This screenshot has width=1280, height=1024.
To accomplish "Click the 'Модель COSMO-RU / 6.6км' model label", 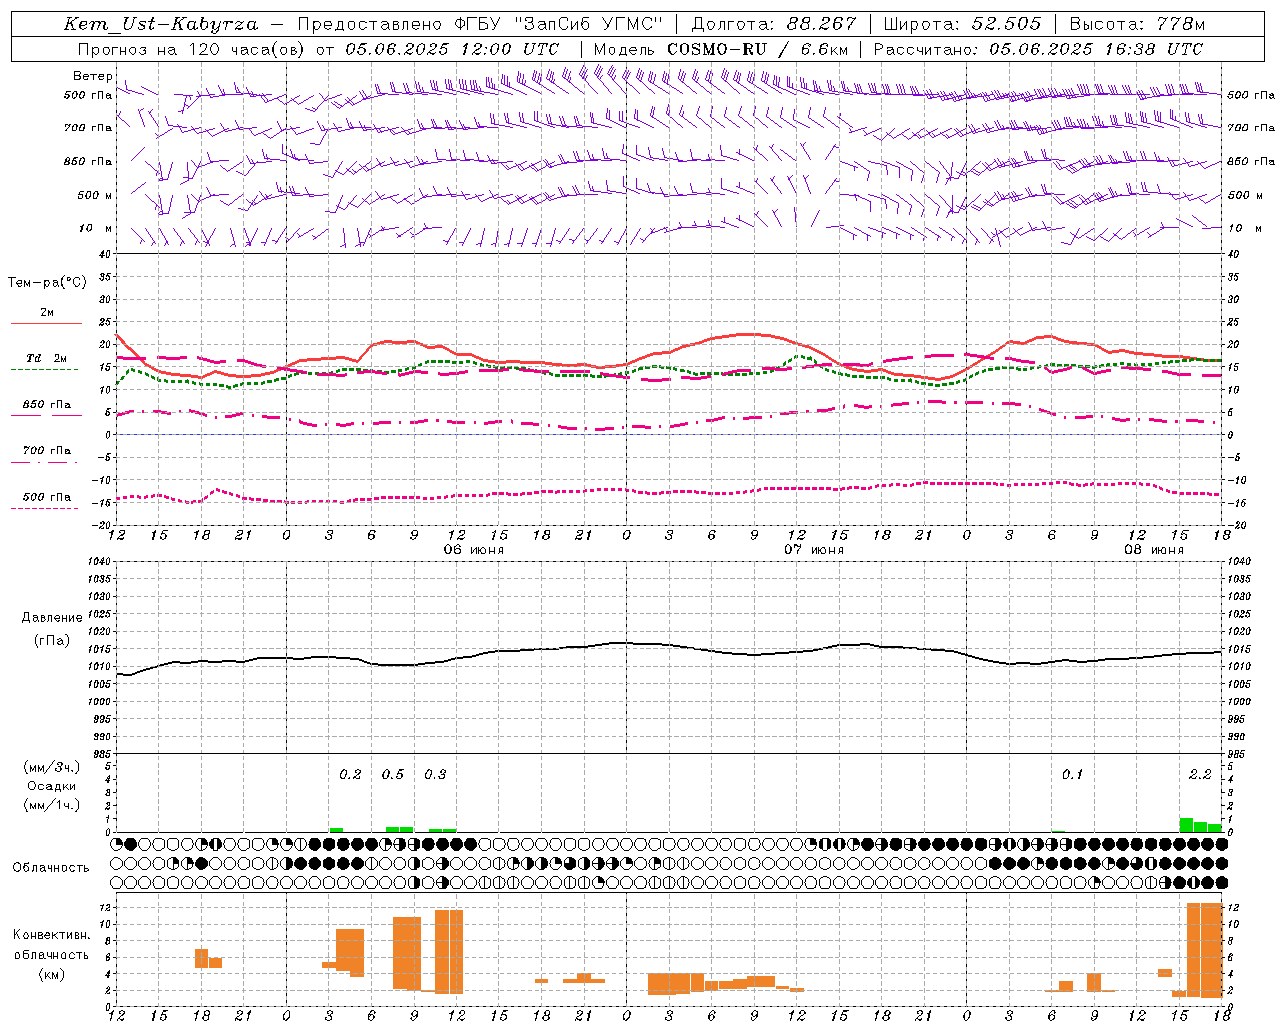I will tap(721, 49).
